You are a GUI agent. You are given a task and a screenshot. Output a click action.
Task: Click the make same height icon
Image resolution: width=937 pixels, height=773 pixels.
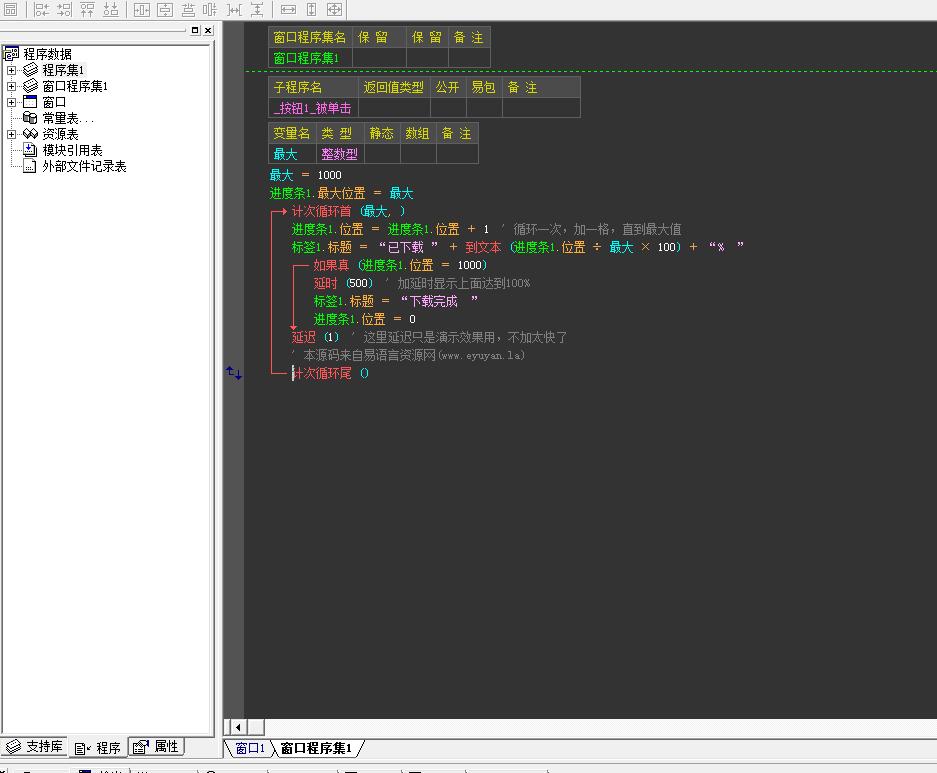click(x=311, y=9)
